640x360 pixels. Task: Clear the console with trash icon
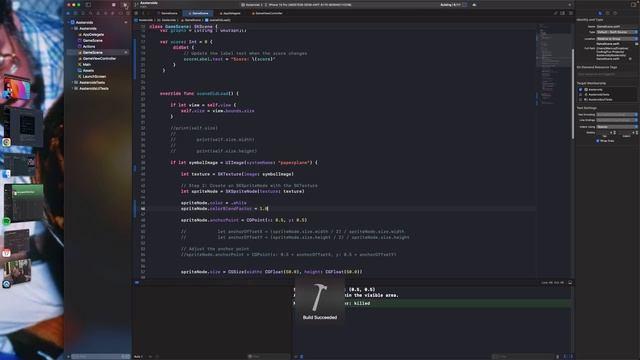click(558, 356)
